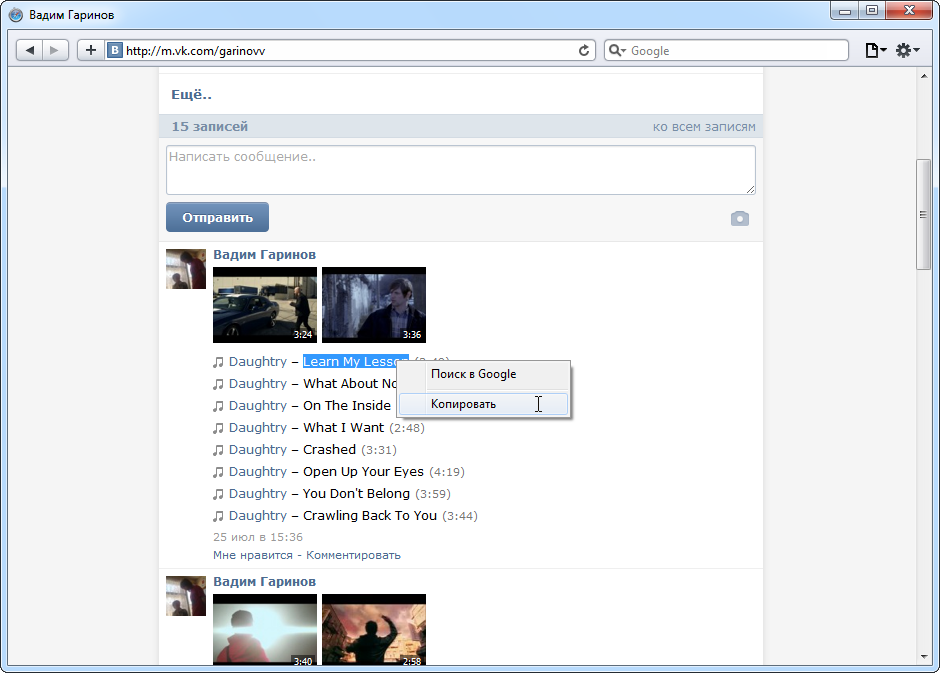The width and height of the screenshot is (940, 673).
Task: Click the first post's avatar photo
Action: [x=186, y=269]
